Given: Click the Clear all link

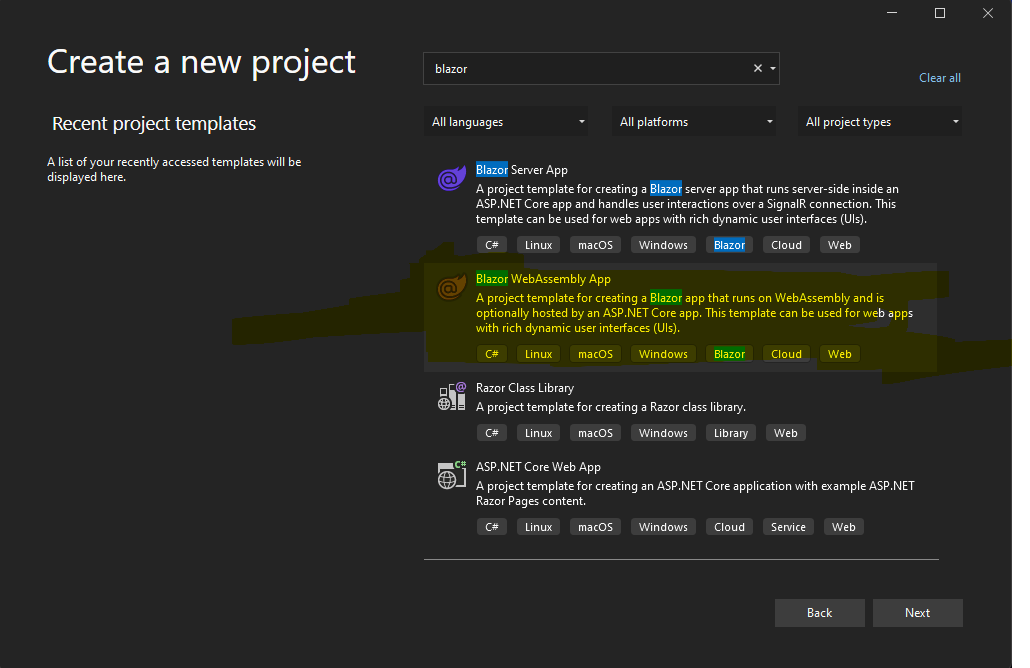Looking at the screenshot, I should (939, 78).
